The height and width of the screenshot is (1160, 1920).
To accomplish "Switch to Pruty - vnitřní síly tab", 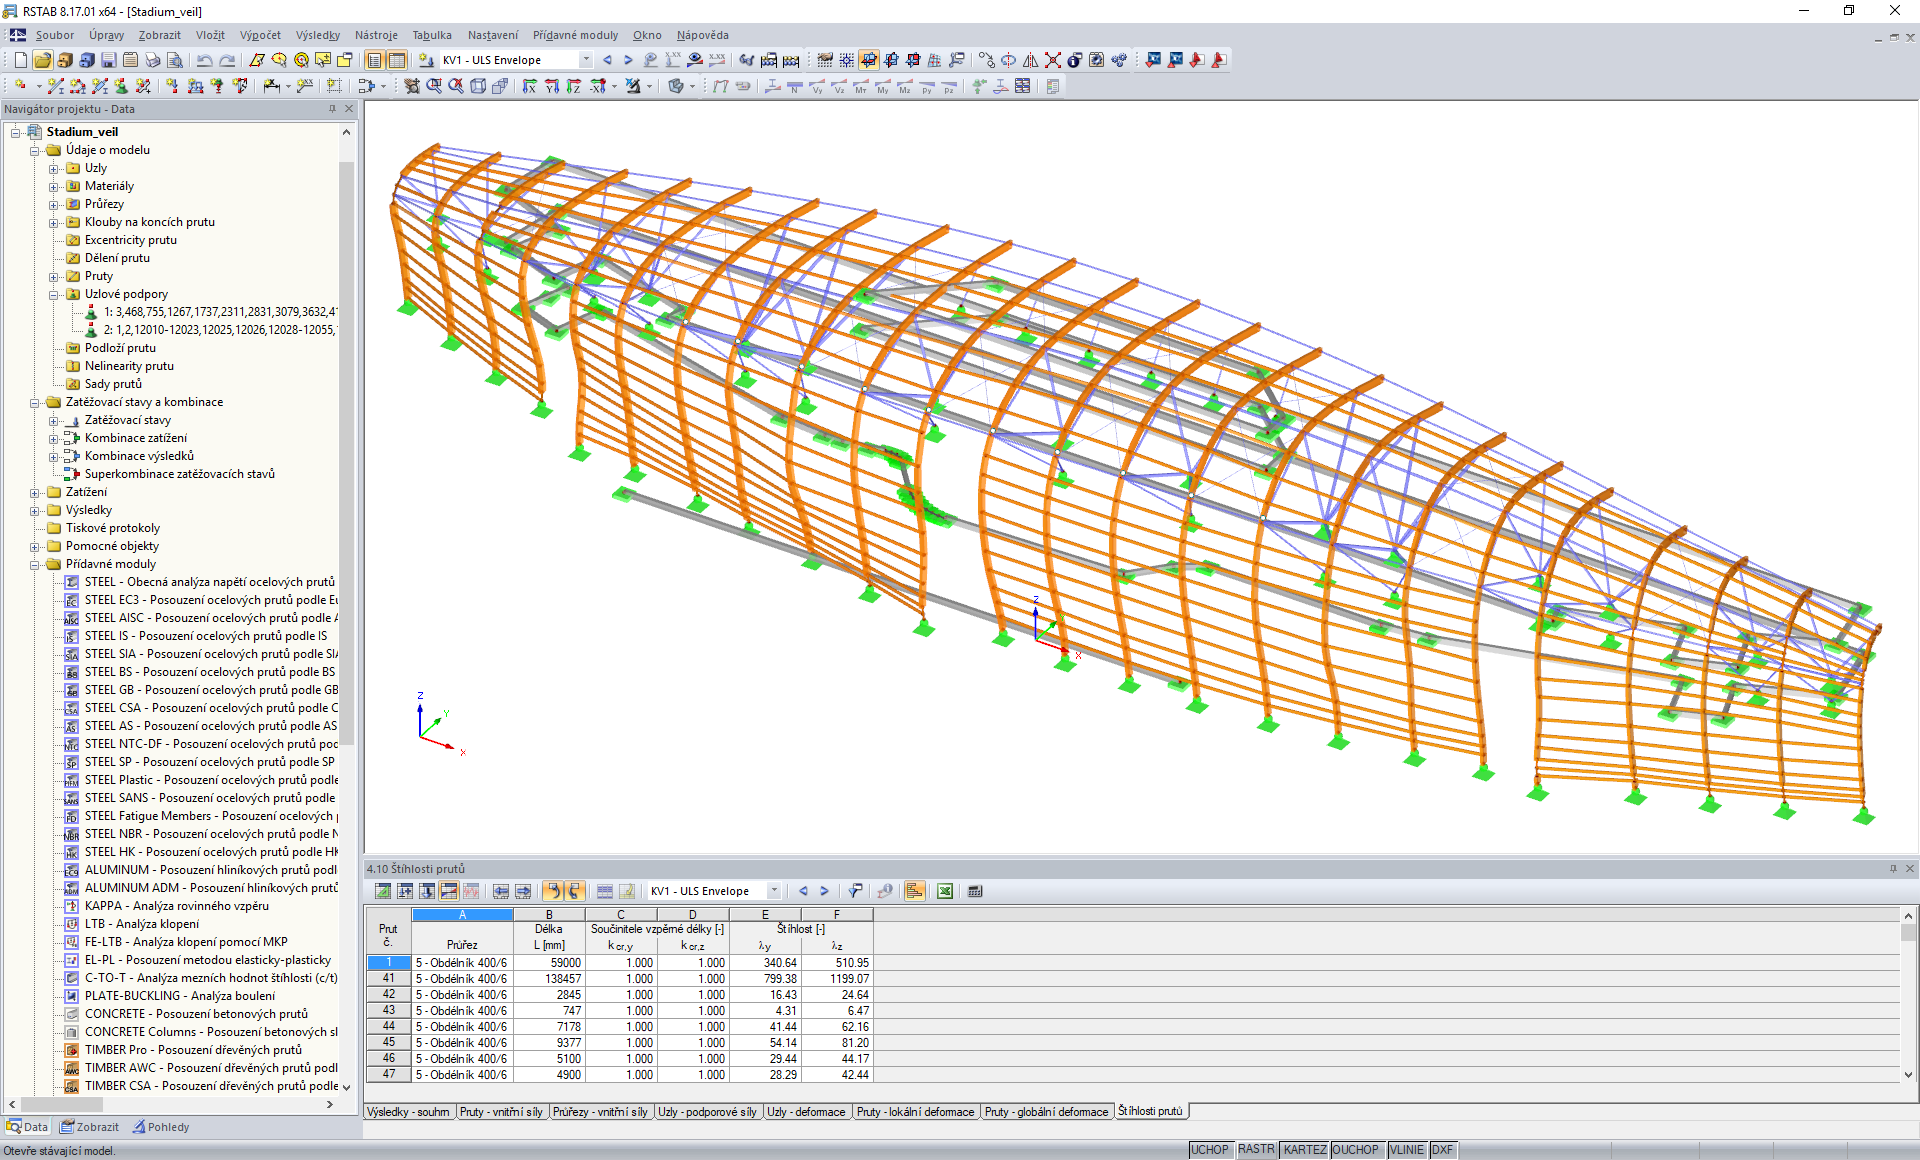I will pyautogui.click(x=501, y=1112).
